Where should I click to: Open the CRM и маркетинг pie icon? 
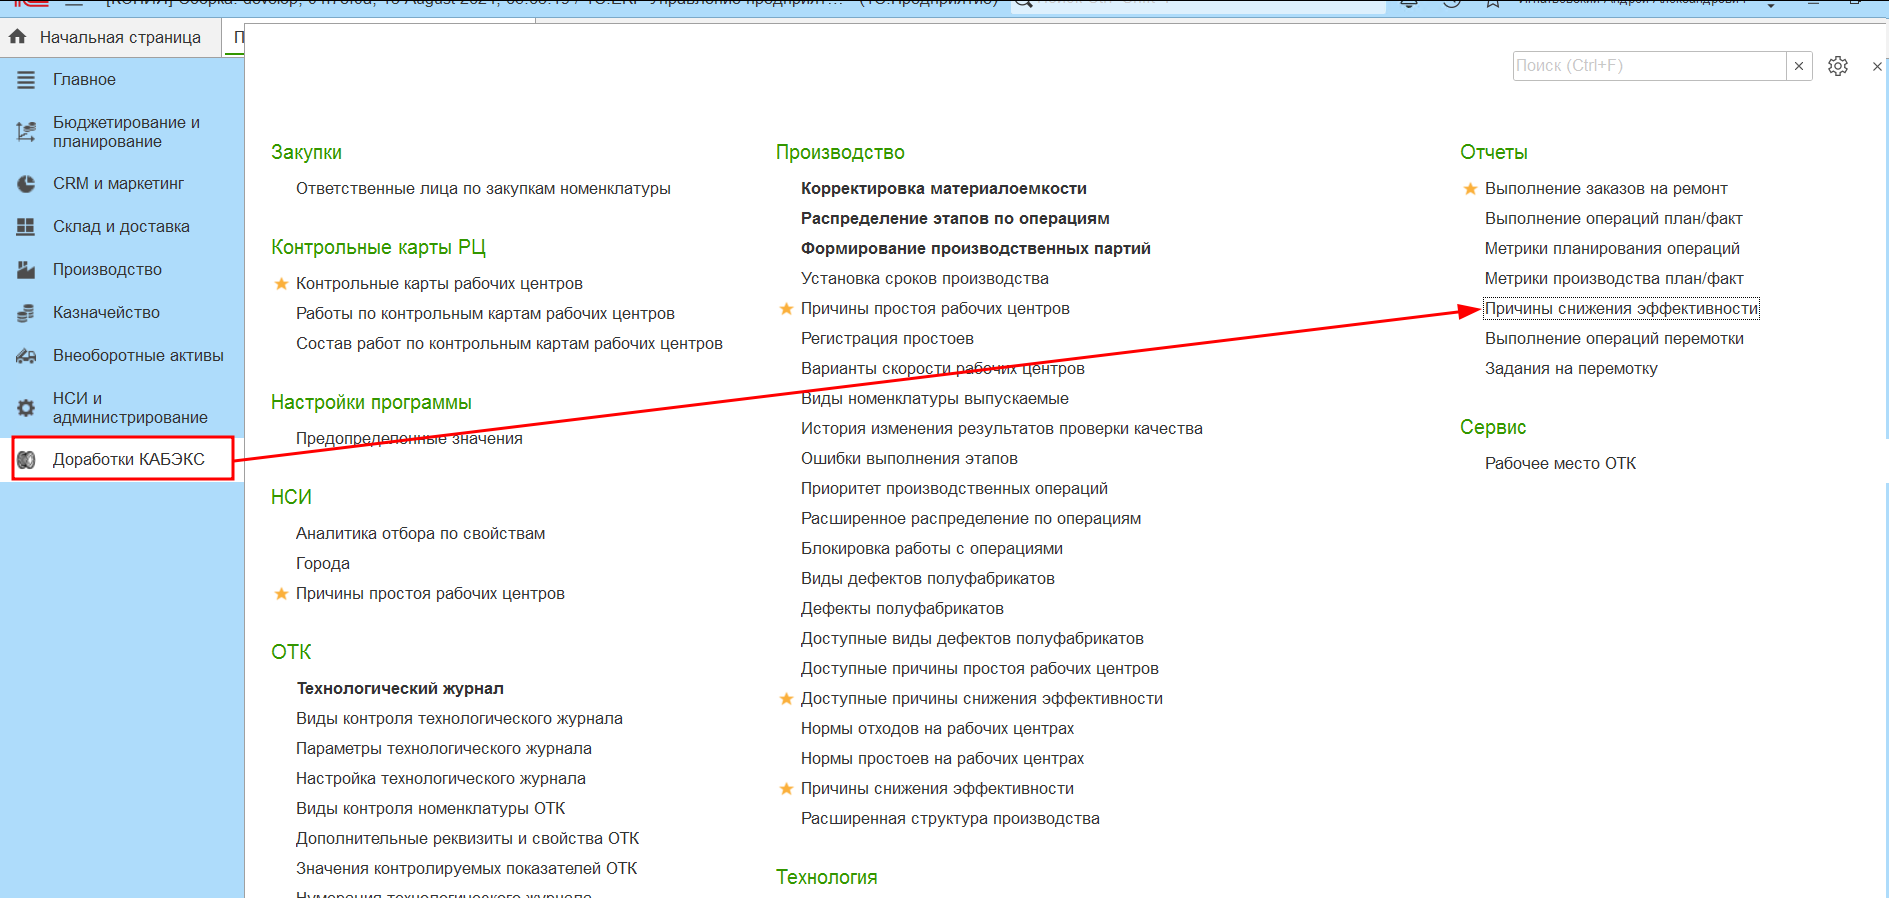26,184
